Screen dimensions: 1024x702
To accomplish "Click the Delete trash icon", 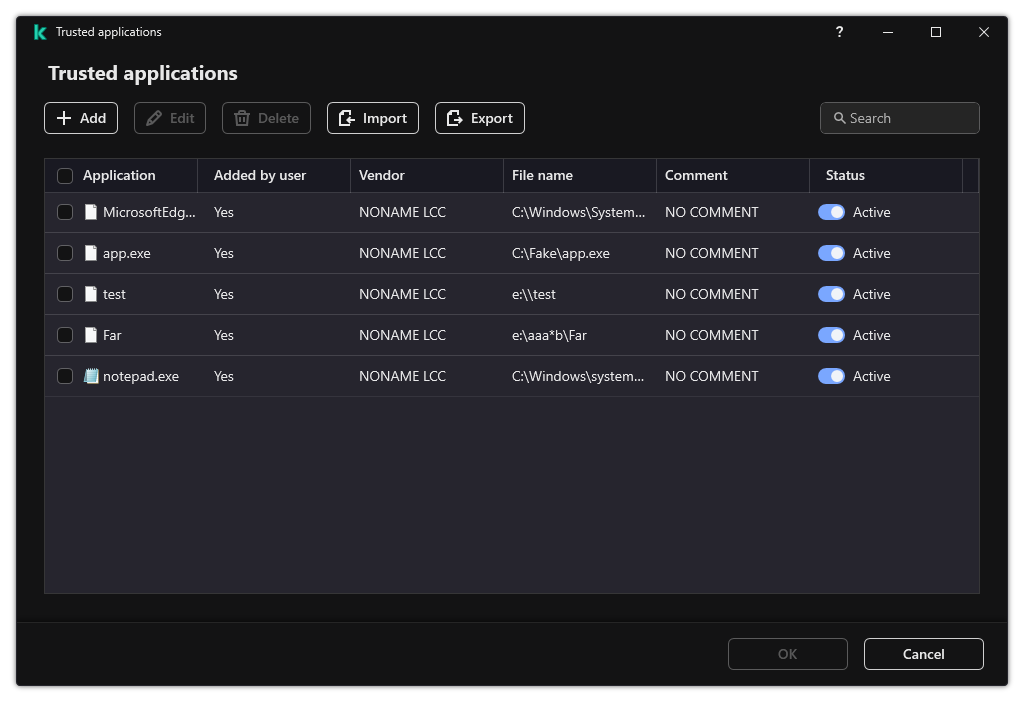I will (x=243, y=117).
